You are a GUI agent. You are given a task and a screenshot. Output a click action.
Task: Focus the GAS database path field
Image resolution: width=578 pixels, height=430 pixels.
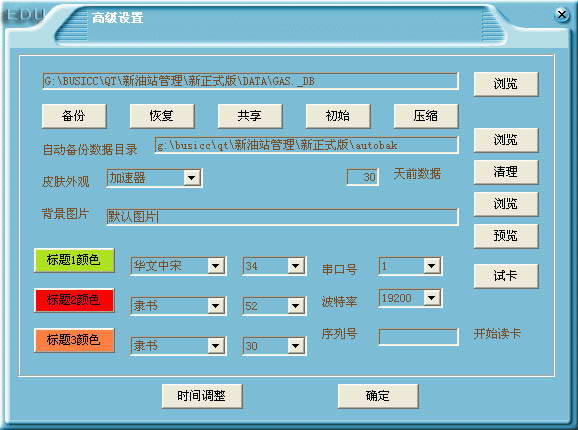(x=250, y=81)
